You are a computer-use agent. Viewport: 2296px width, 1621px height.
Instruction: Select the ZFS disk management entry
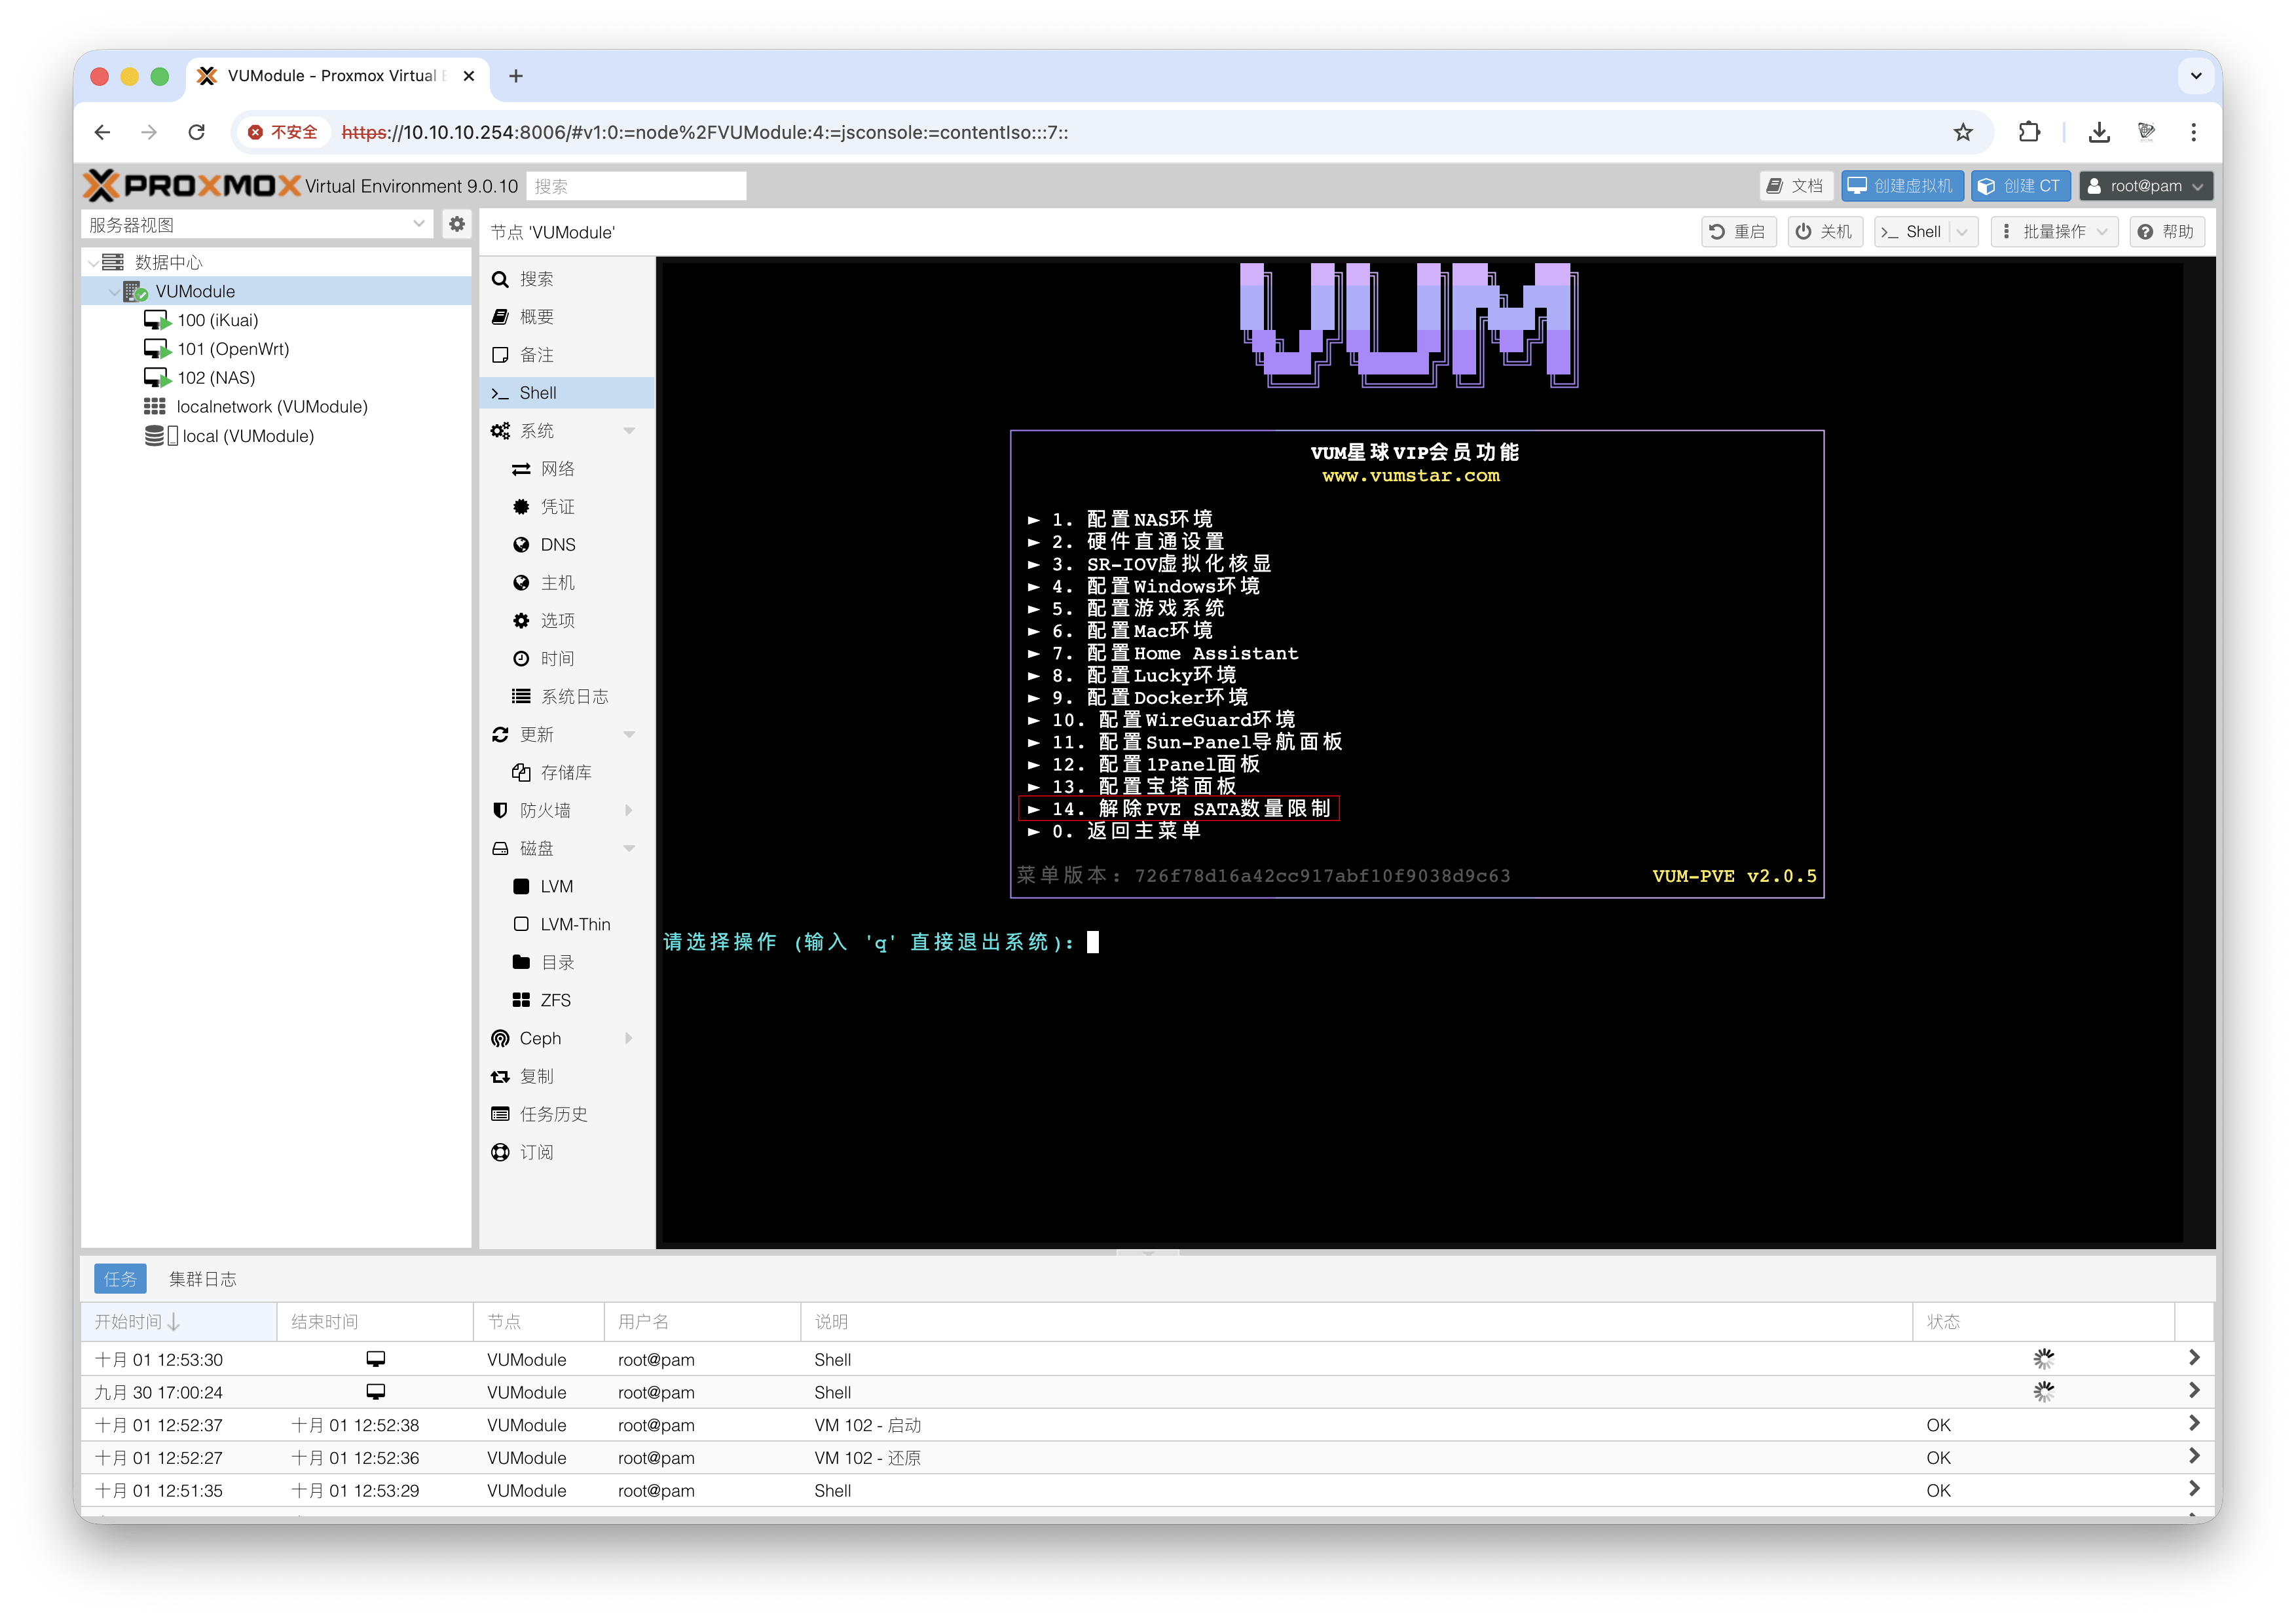coord(552,1000)
